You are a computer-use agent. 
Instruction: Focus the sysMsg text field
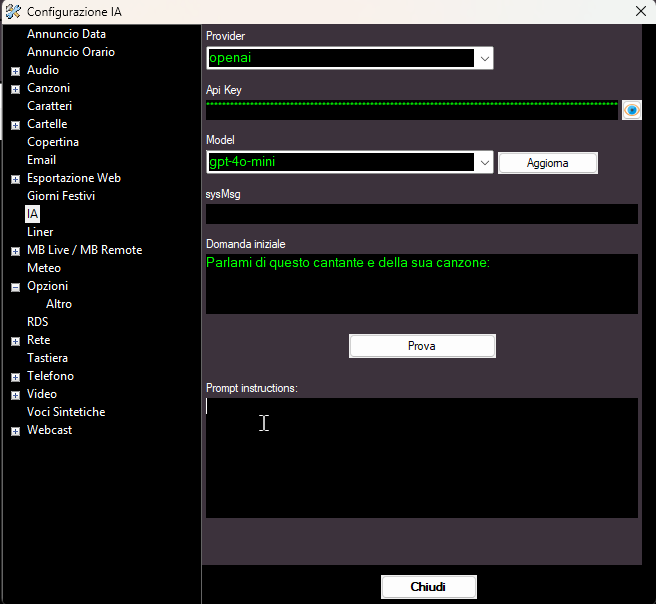point(422,214)
